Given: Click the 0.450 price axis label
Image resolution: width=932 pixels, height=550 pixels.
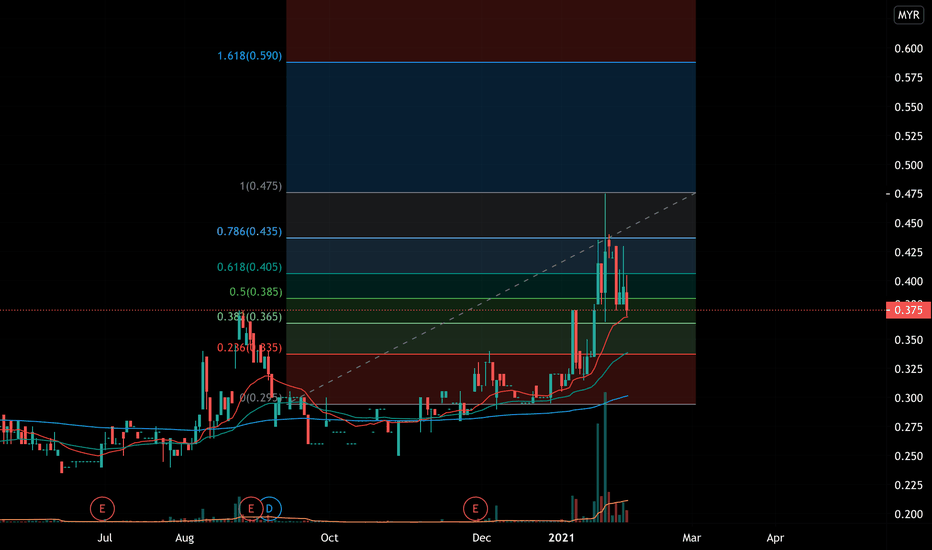Looking at the screenshot, I should pos(908,224).
